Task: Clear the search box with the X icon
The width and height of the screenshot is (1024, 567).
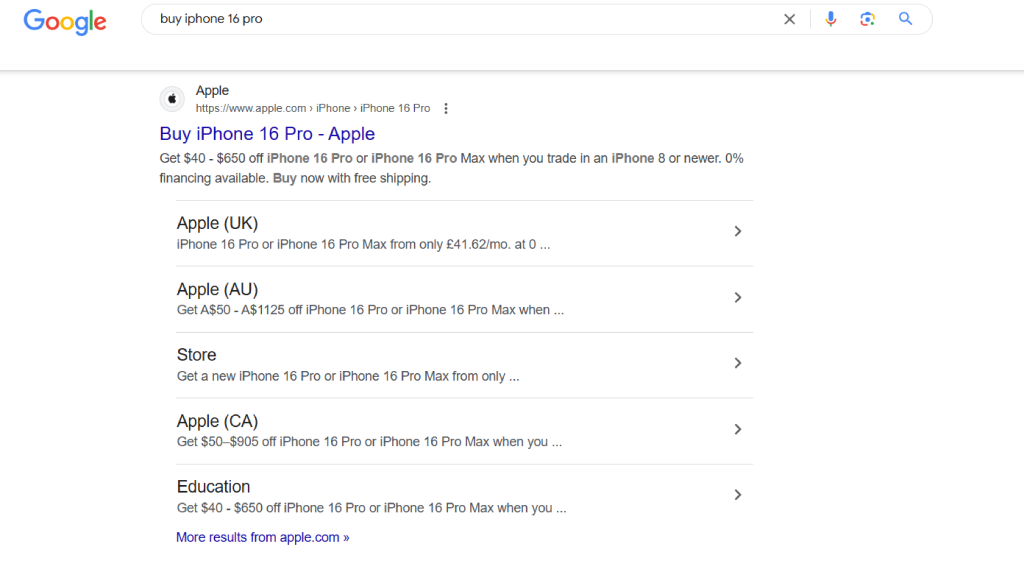Action: click(x=790, y=20)
